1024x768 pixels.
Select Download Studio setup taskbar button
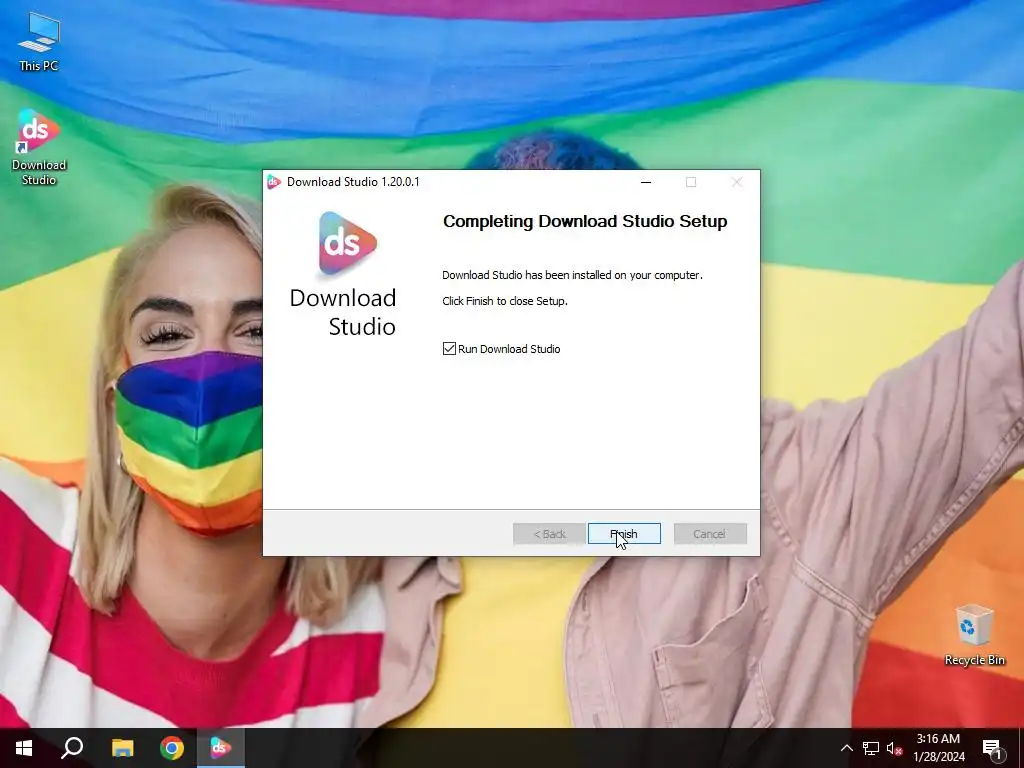(x=221, y=748)
